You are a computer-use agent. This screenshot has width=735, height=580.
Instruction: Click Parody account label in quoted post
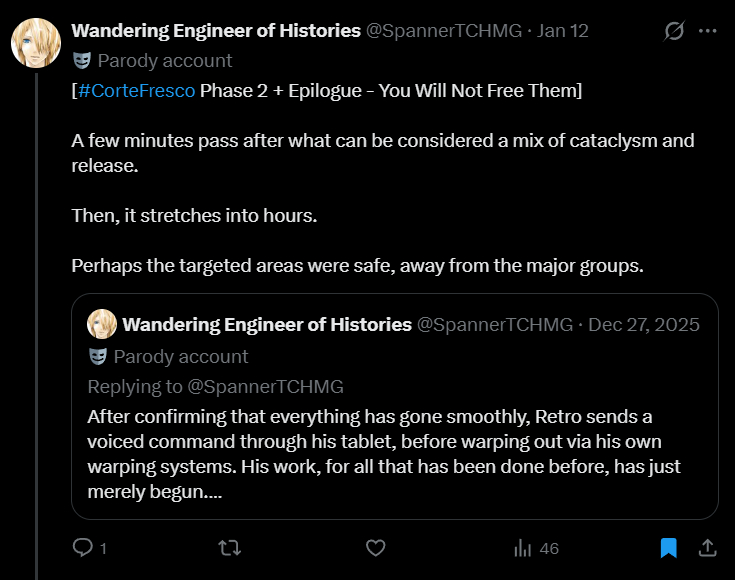(x=180, y=356)
